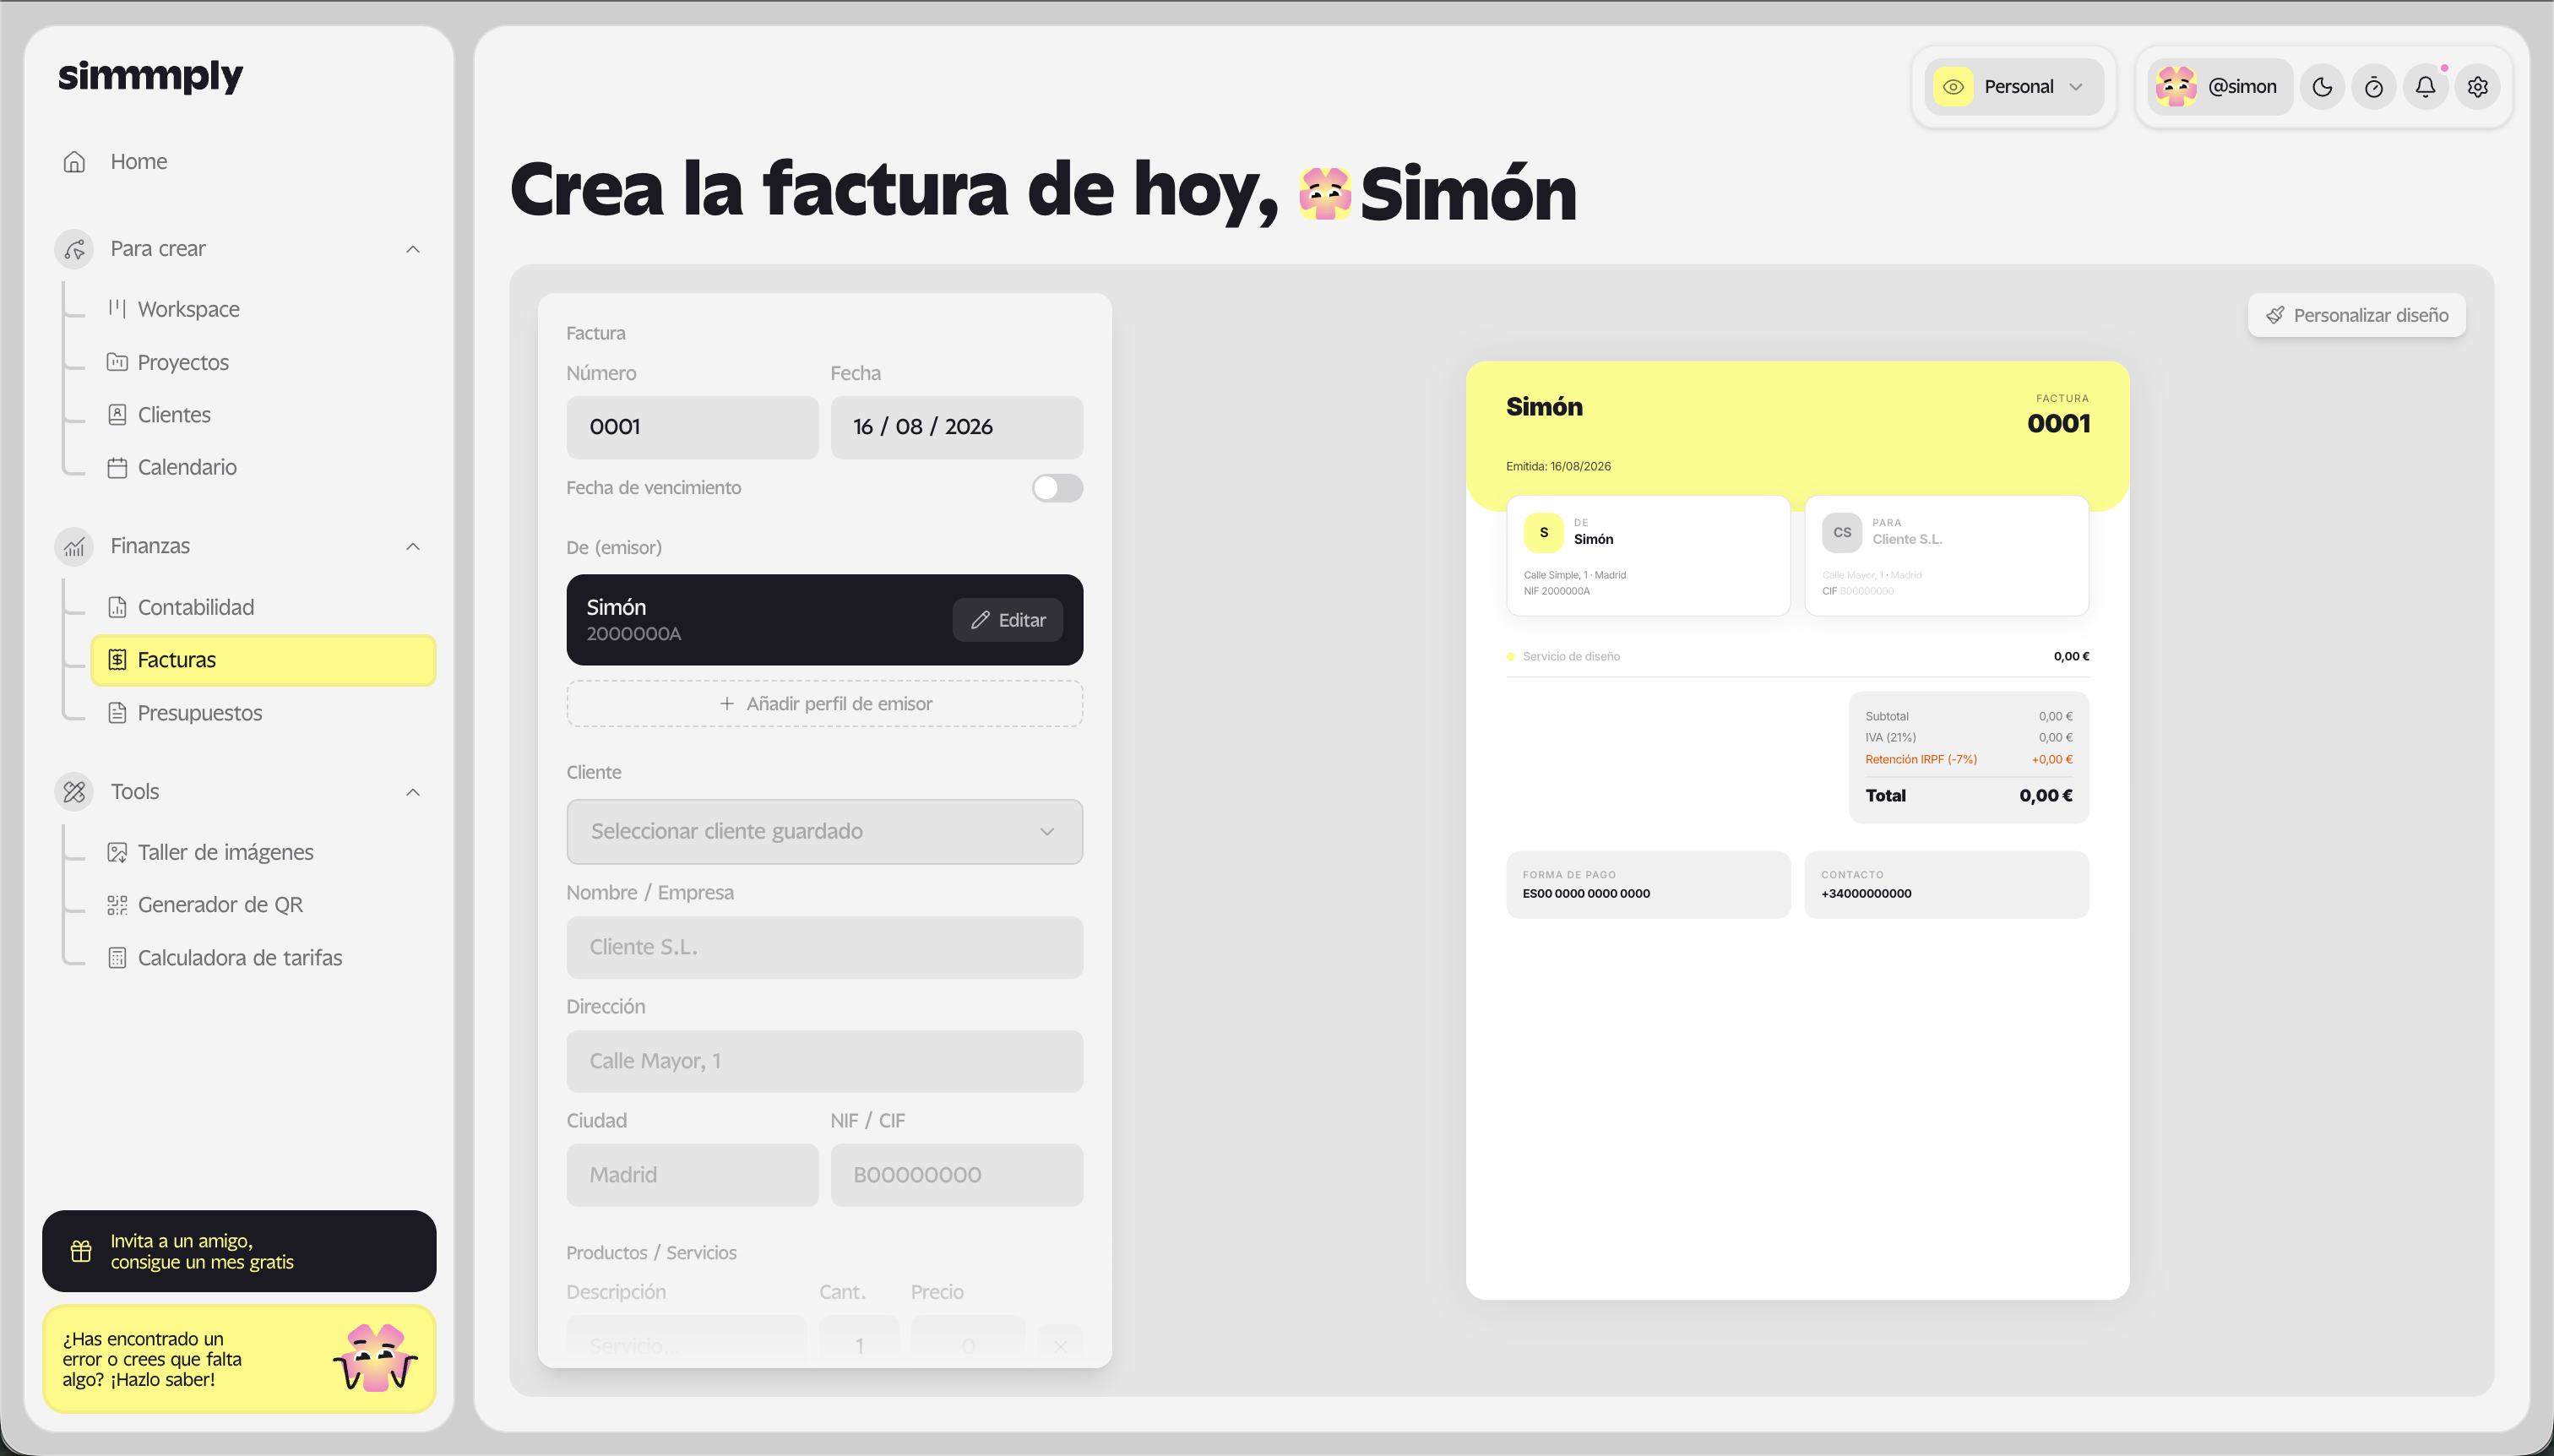Click Añadir perfil de emisor
The height and width of the screenshot is (1456, 2554).
(x=824, y=704)
